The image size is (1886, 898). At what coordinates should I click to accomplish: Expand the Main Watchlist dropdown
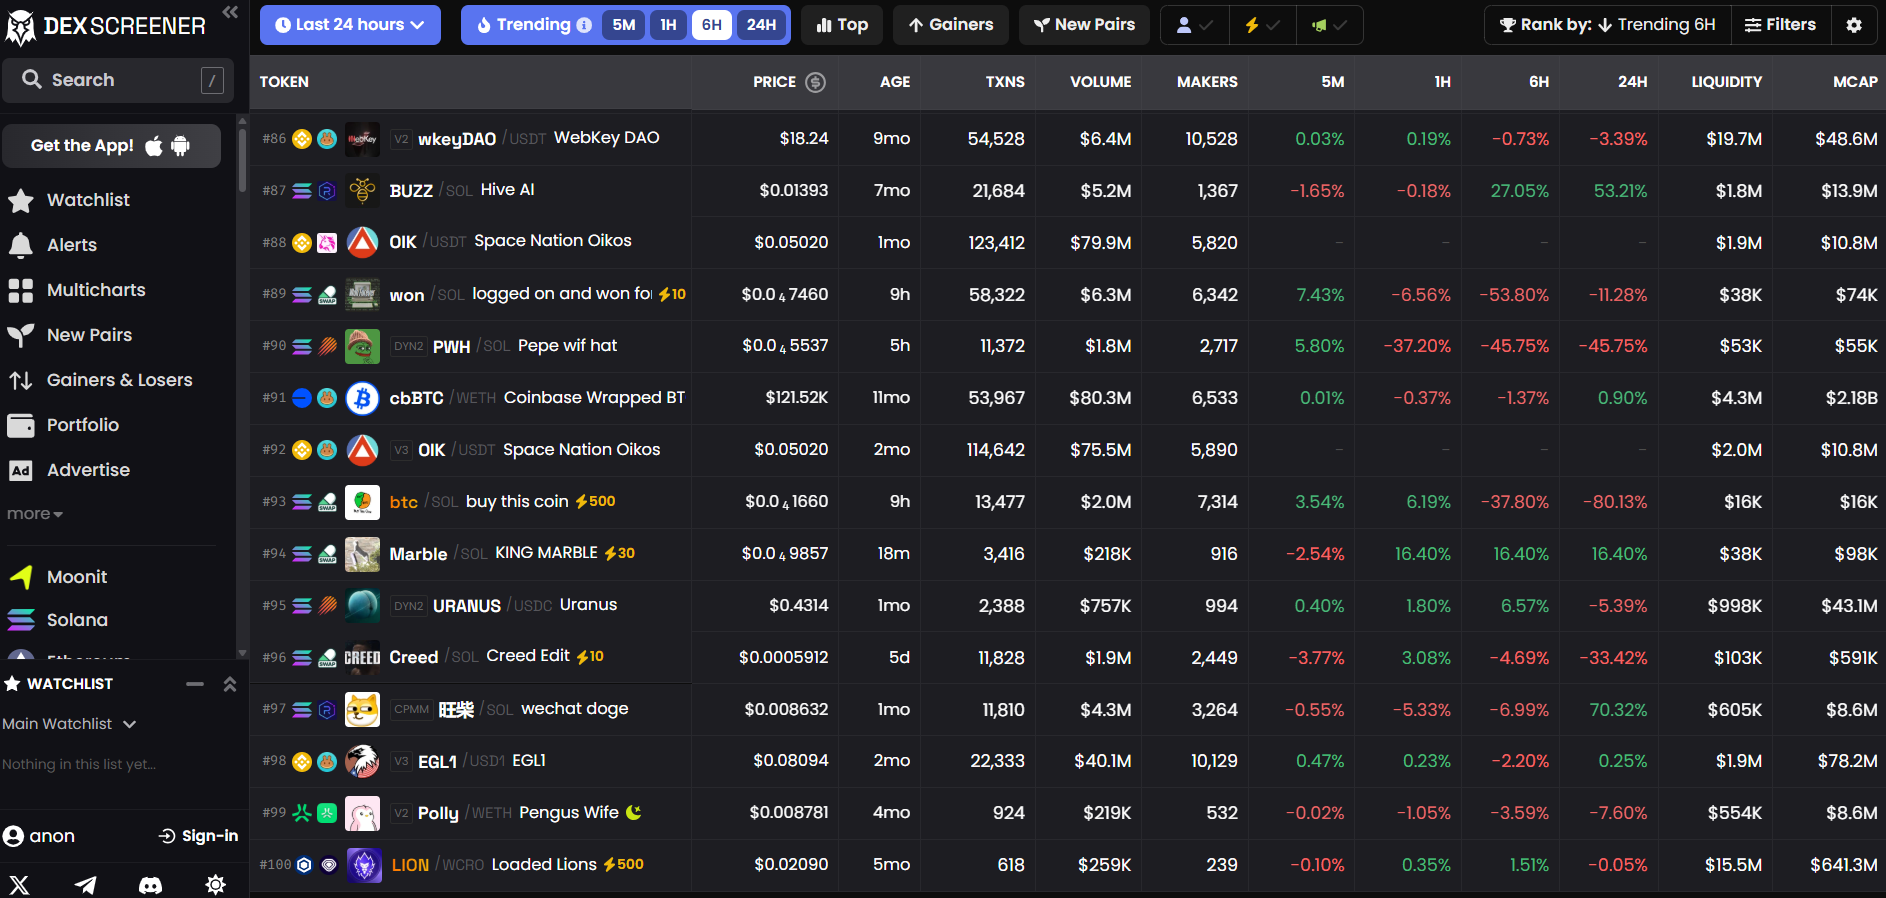coord(69,724)
